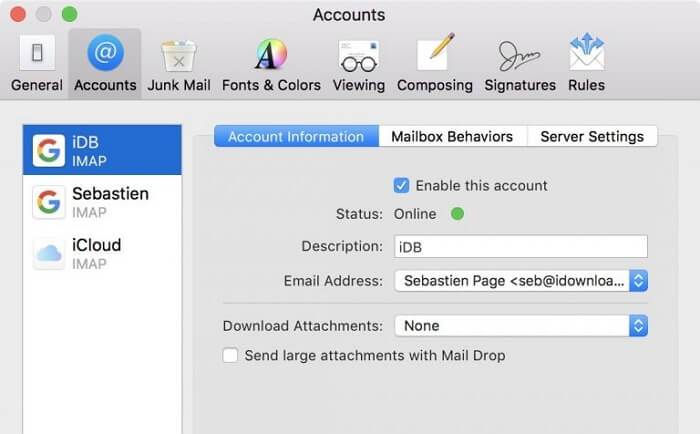
Task: Click the red close window button
Action: (18, 14)
